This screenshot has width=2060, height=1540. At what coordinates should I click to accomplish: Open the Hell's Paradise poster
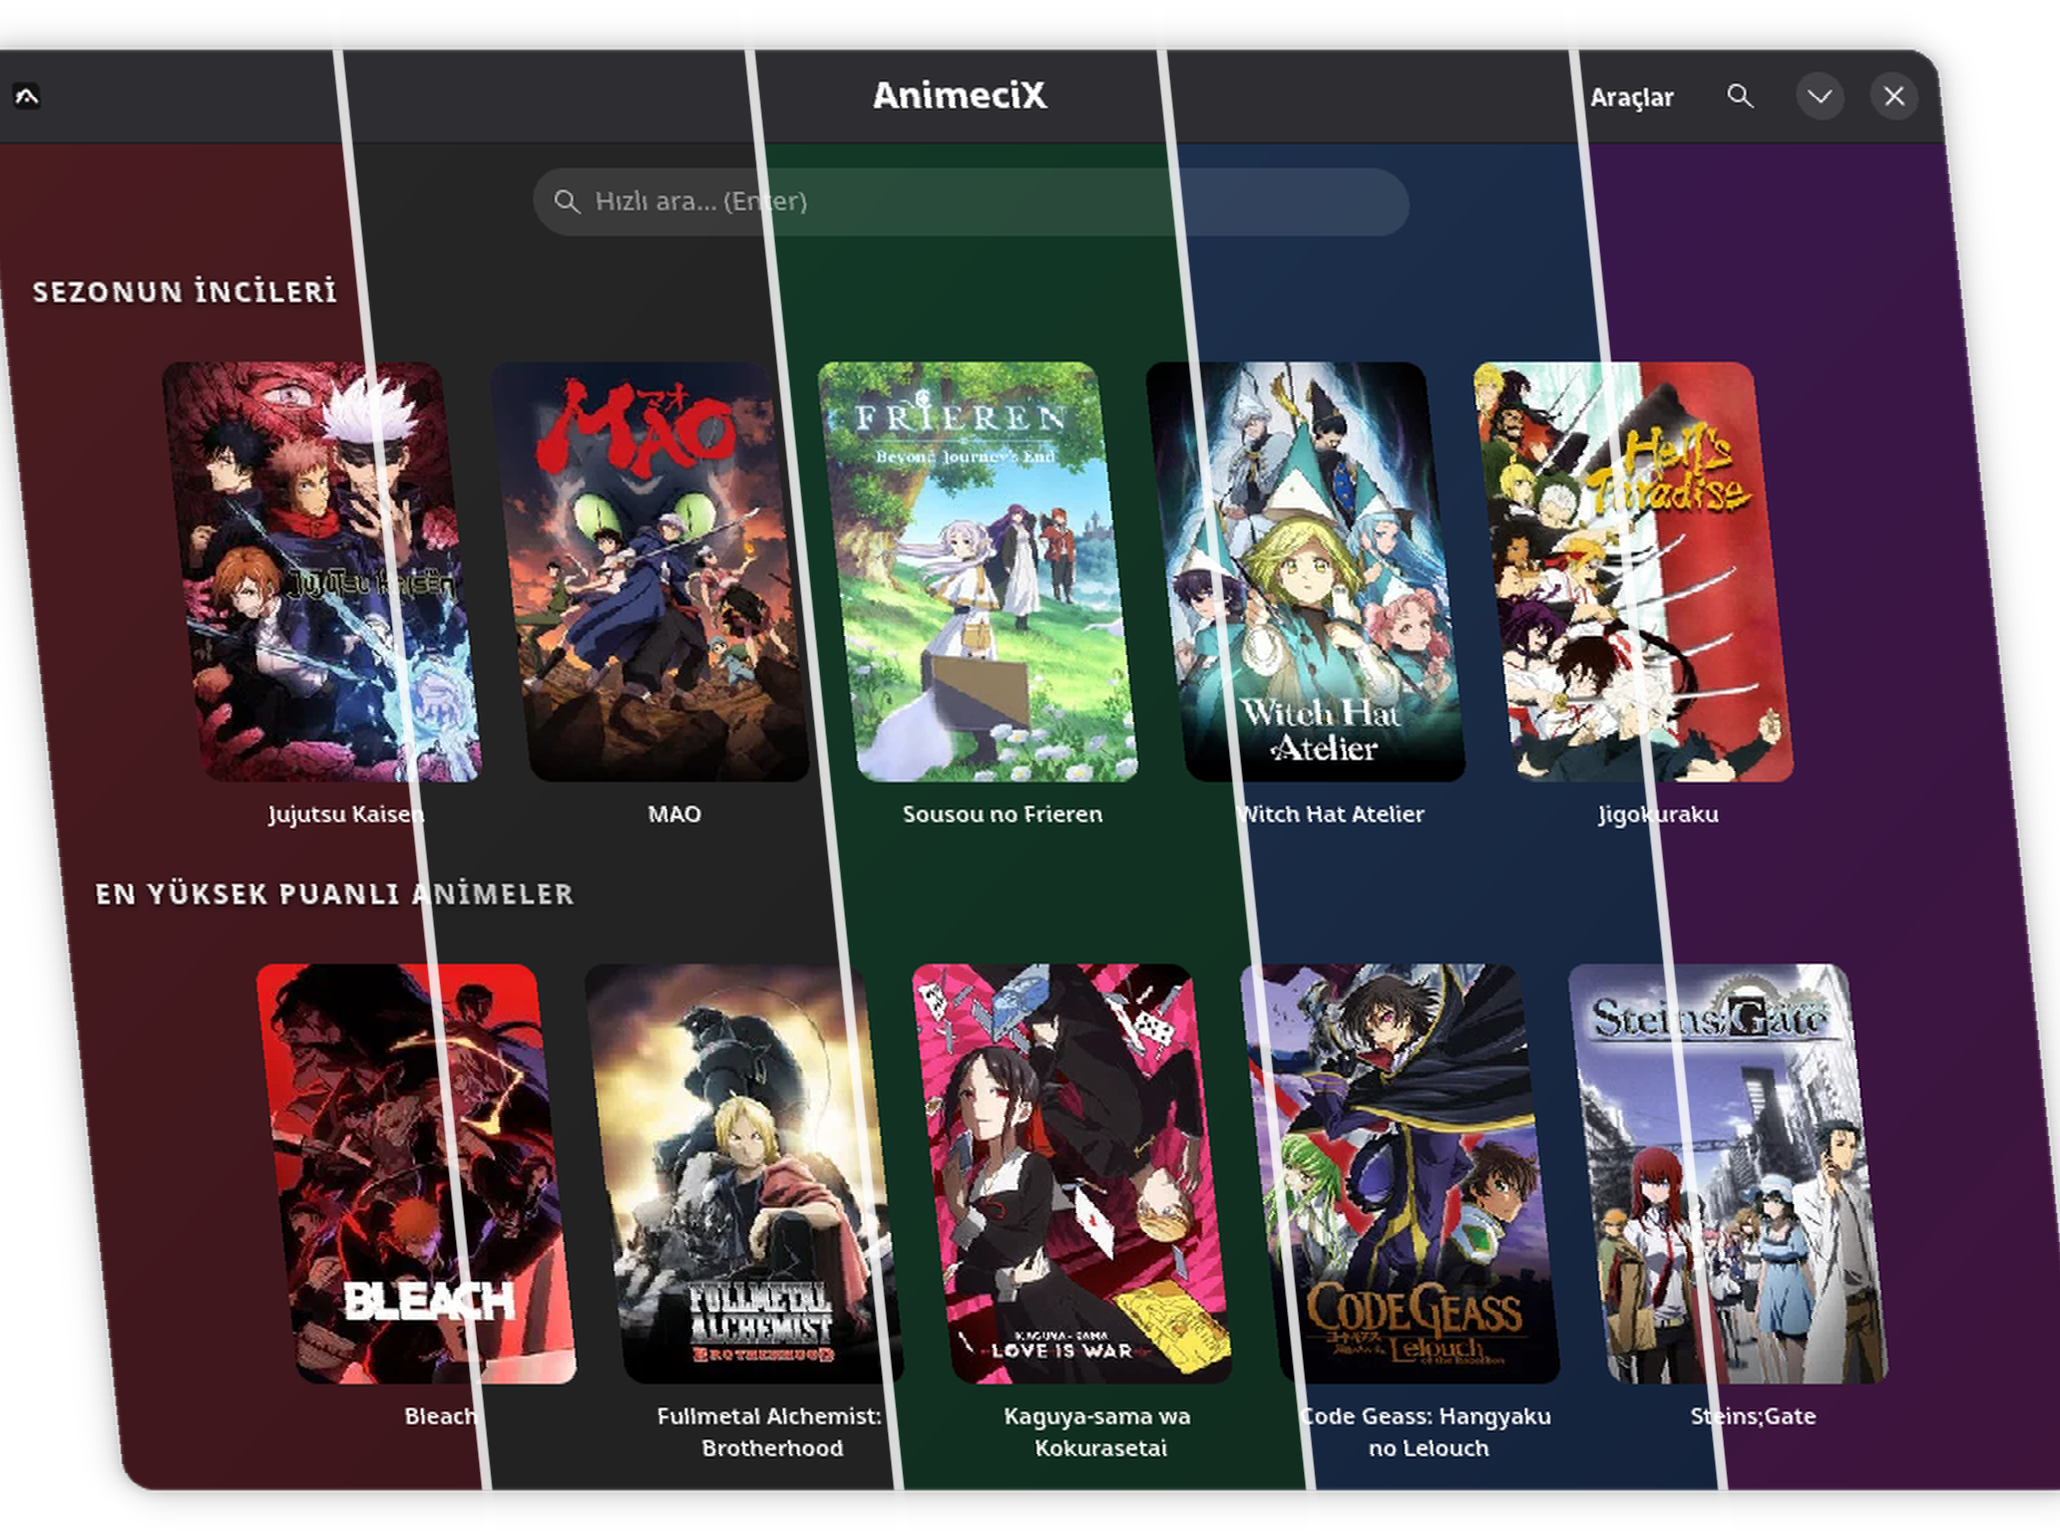pyautogui.click(x=1634, y=571)
